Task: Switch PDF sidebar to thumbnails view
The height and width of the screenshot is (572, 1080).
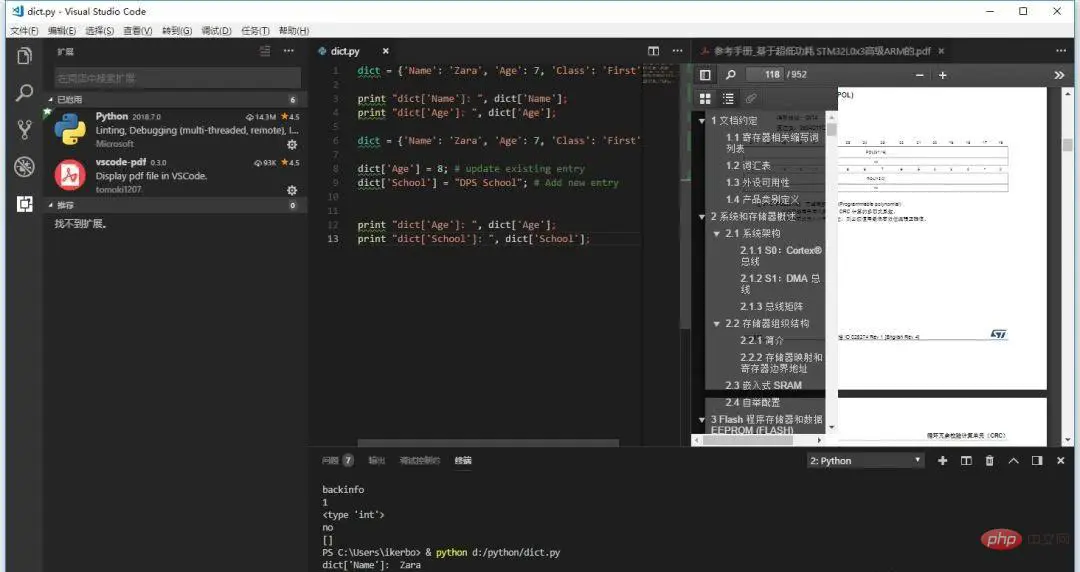Action: coord(705,99)
